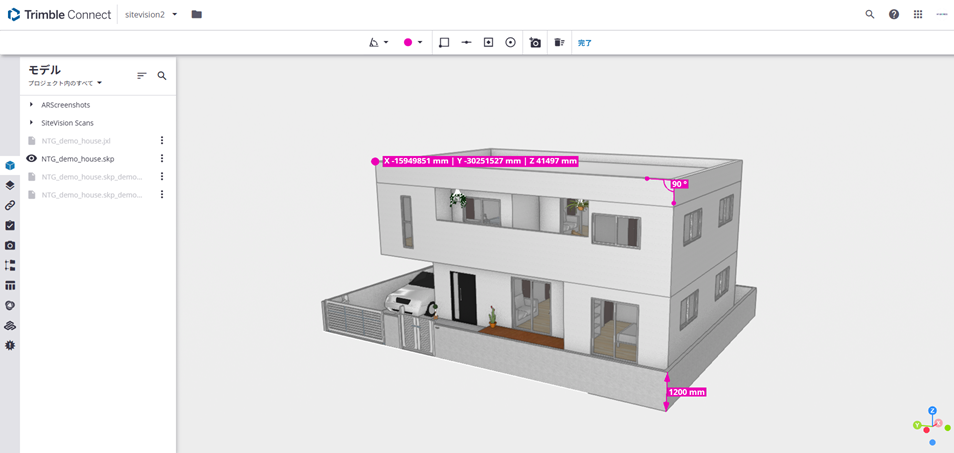Open the project folder icon in the header
The height and width of the screenshot is (453, 954).
point(197,14)
